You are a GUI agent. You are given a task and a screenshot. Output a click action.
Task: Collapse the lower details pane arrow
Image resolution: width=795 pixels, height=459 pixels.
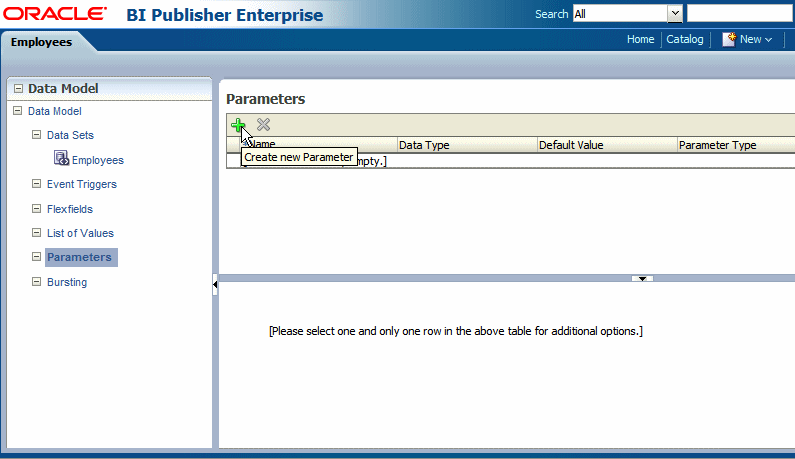coord(642,278)
